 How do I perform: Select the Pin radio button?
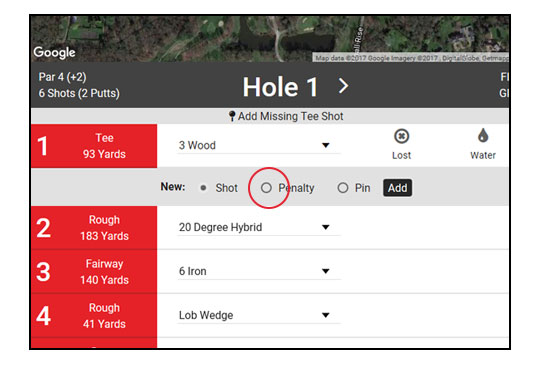(343, 188)
